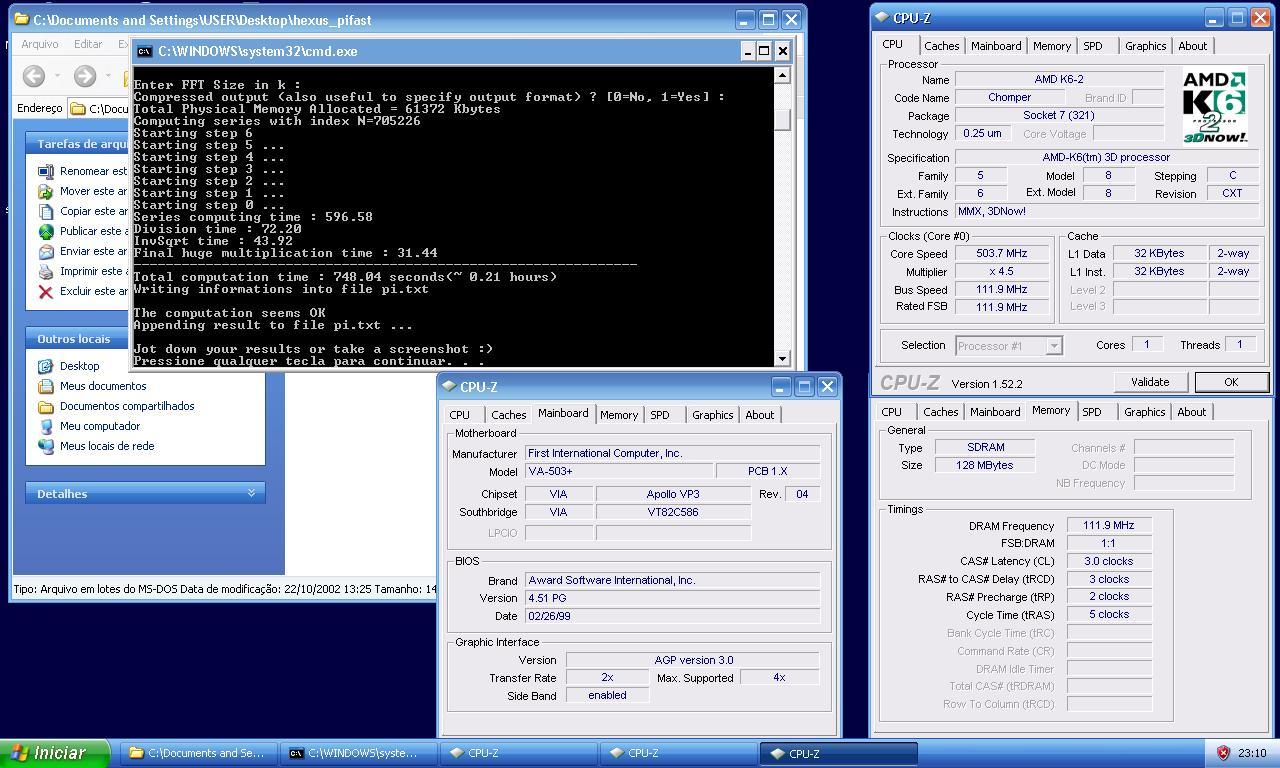Click the Explorer Forward arrow button
This screenshot has width=1280, height=768.
click(x=85, y=76)
